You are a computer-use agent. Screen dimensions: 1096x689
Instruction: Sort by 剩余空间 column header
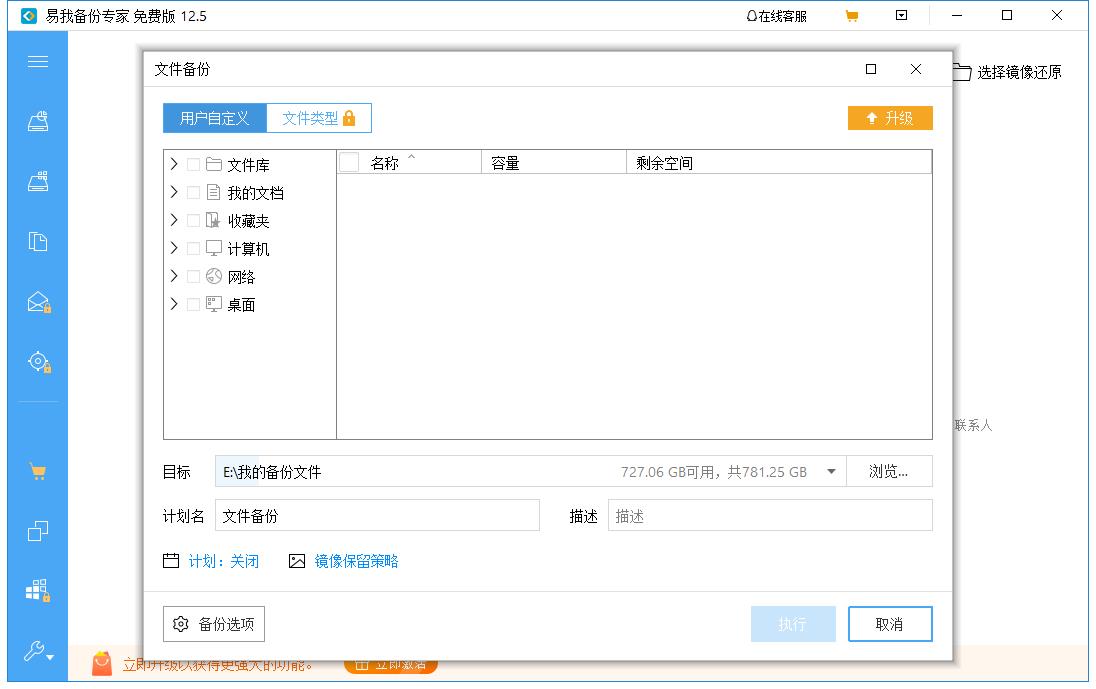click(779, 162)
